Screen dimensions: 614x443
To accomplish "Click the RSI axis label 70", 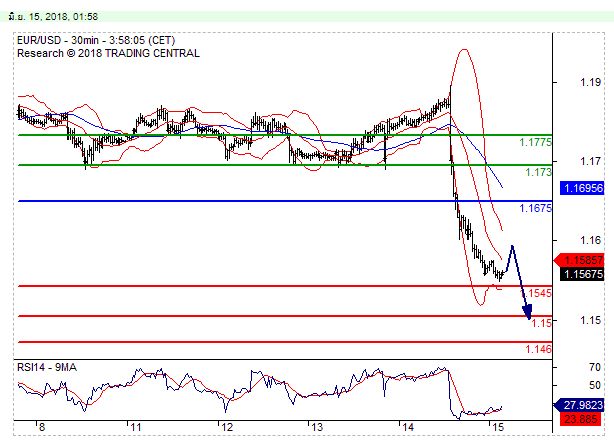I will [x=595, y=367].
